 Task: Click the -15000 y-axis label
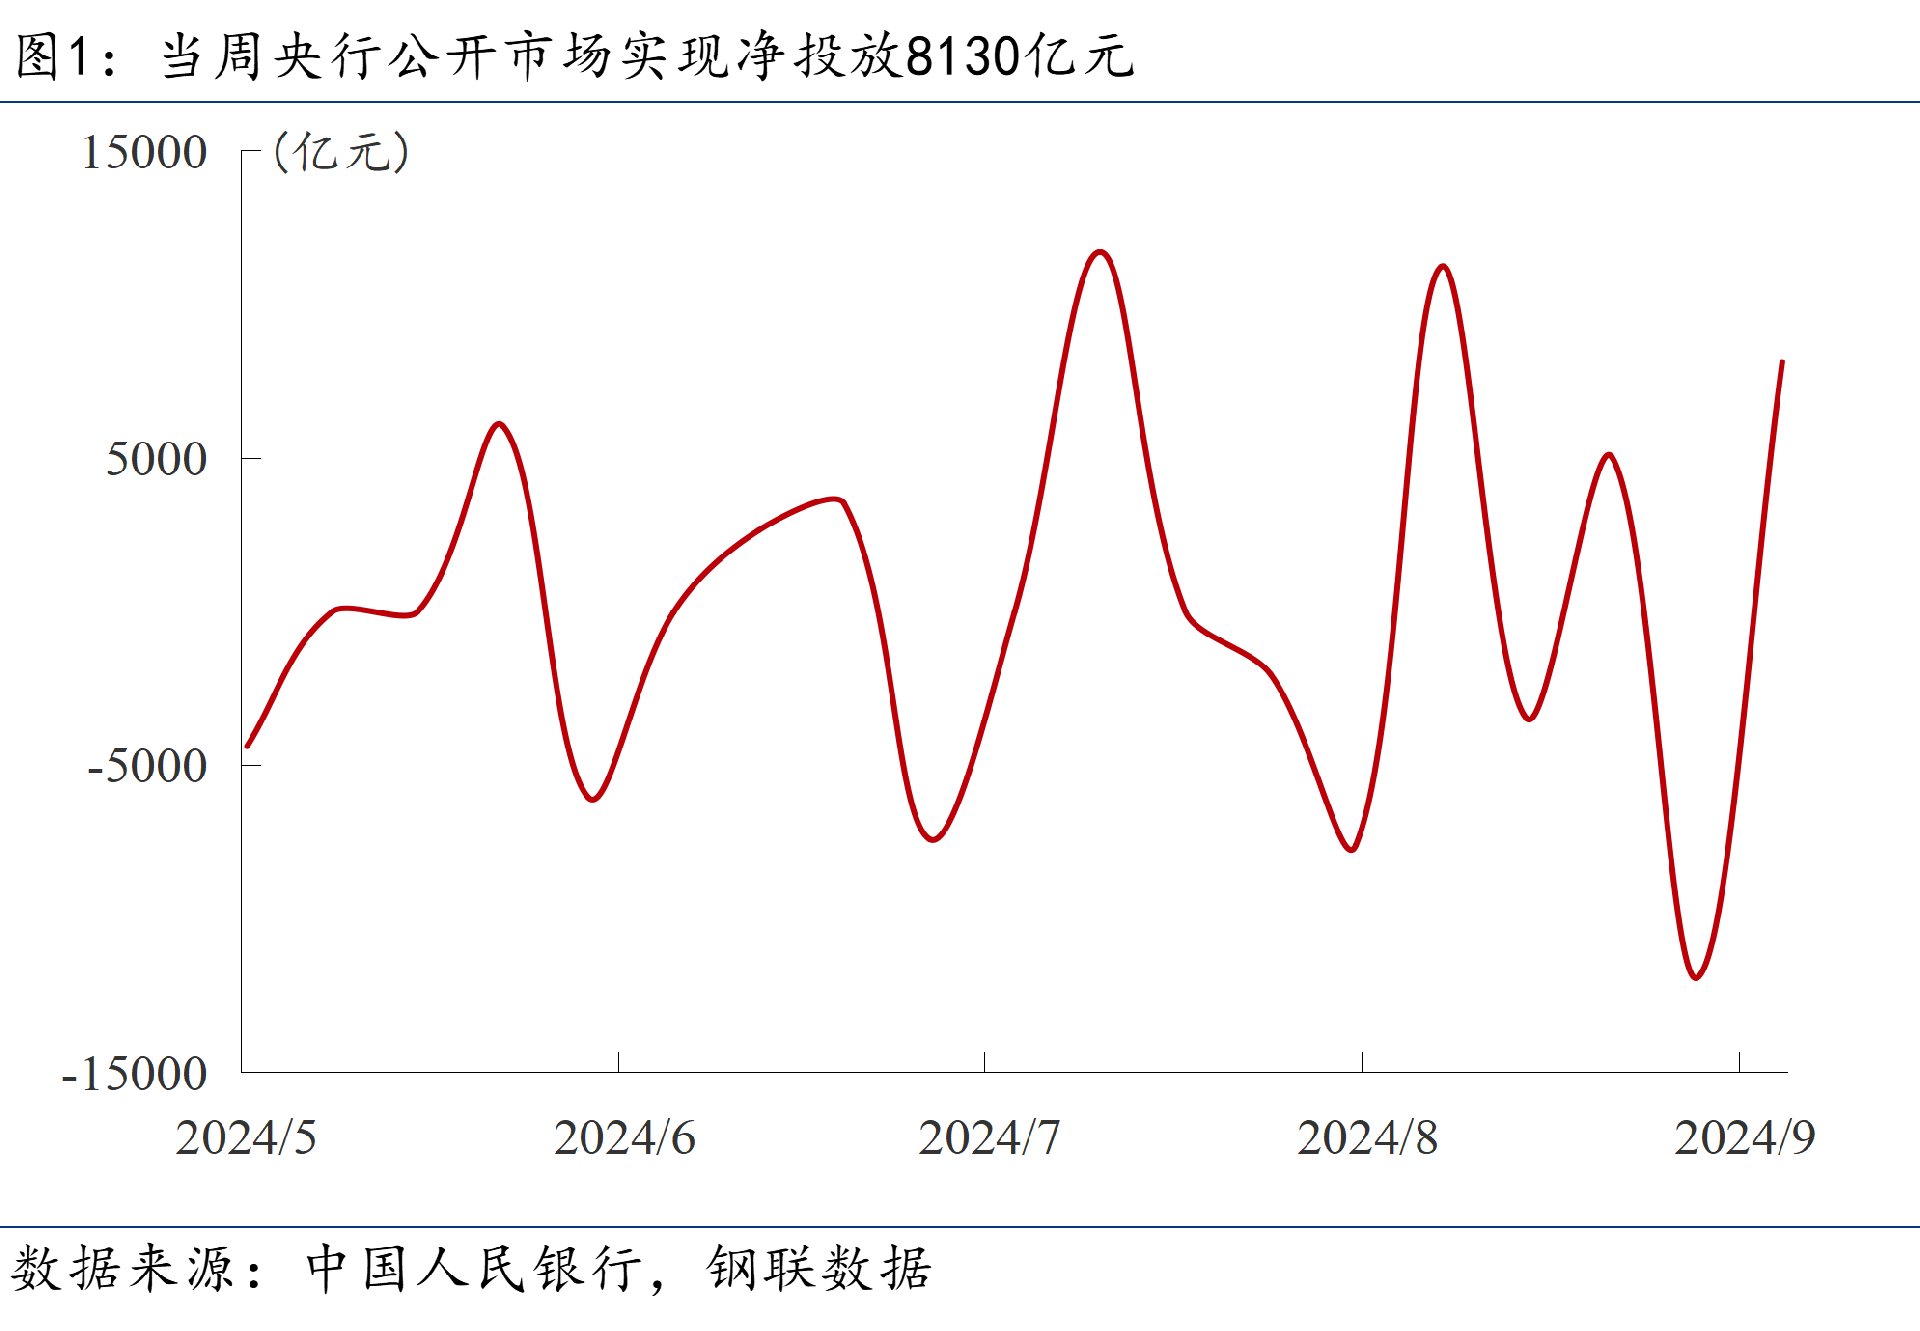pyautogui.click(x=134, y=1074)
